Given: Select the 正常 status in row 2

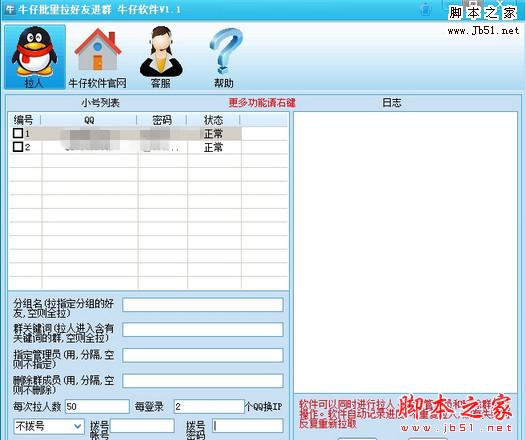Looking at the screenshot, I should coord(214,147).
